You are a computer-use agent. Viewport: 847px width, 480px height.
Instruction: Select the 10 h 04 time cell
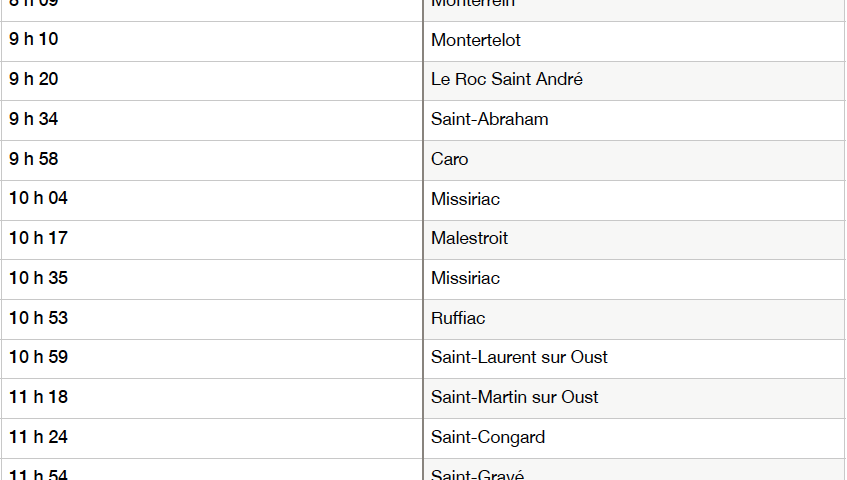click(x=39, y=199)
